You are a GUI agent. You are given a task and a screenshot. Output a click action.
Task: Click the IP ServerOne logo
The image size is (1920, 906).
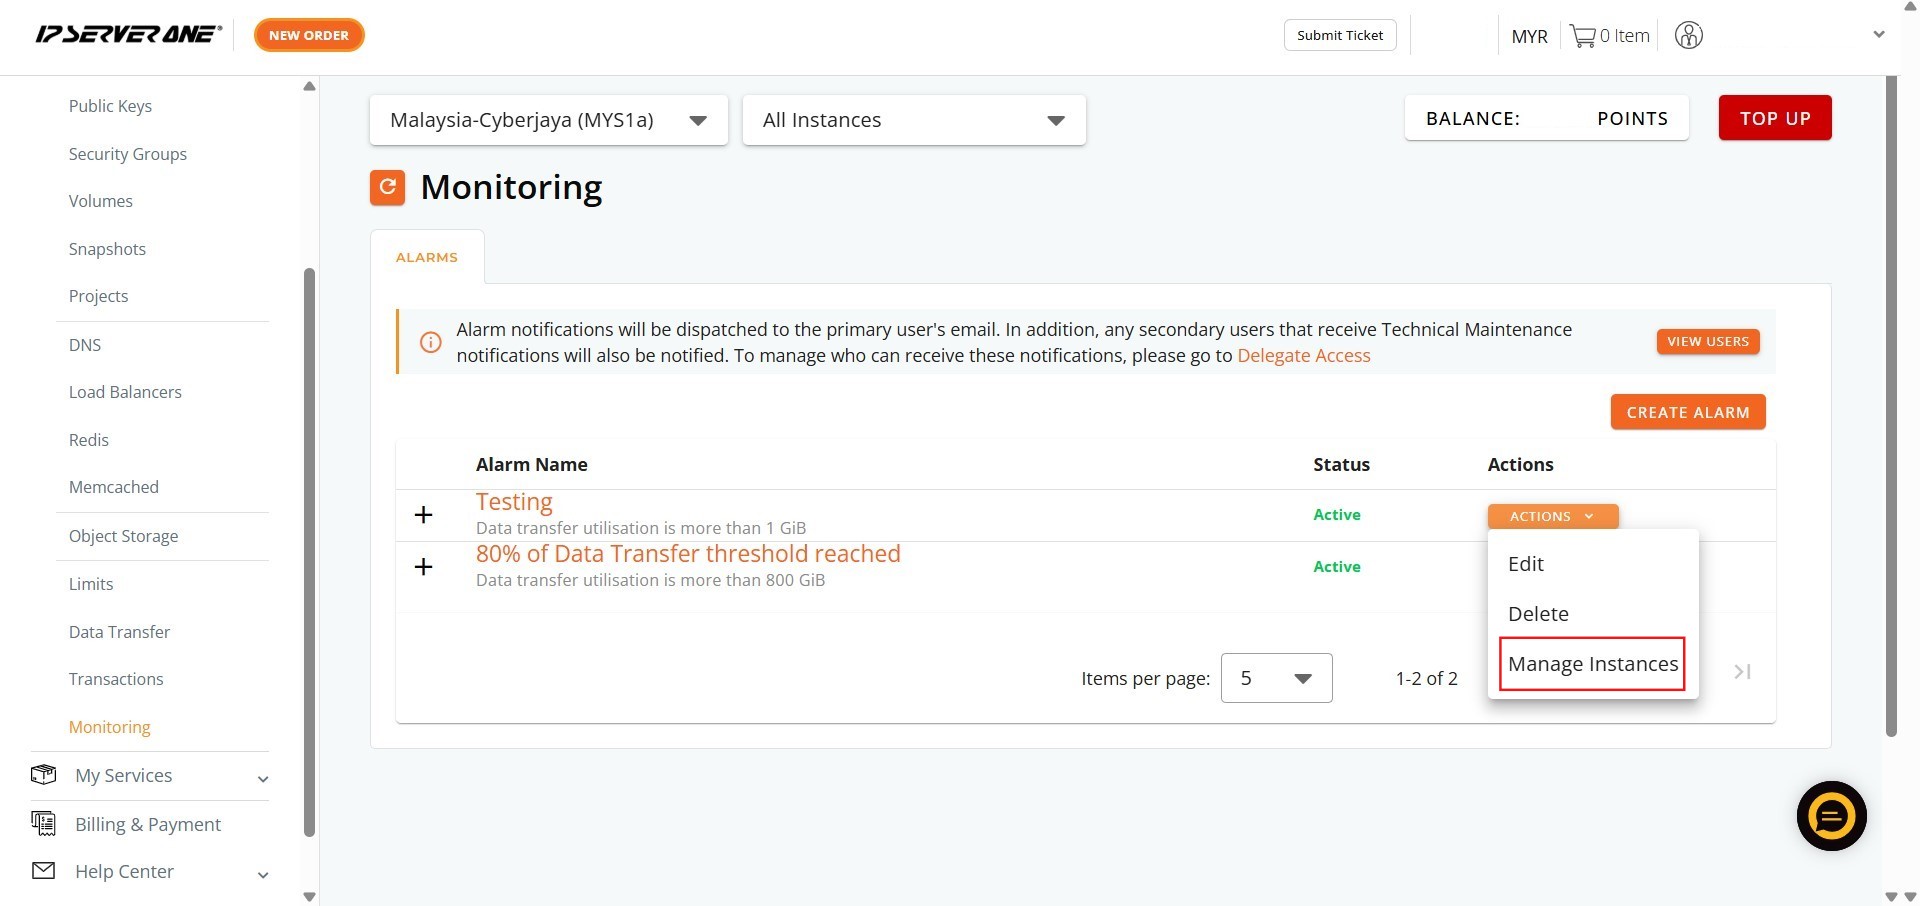[128, 35]
